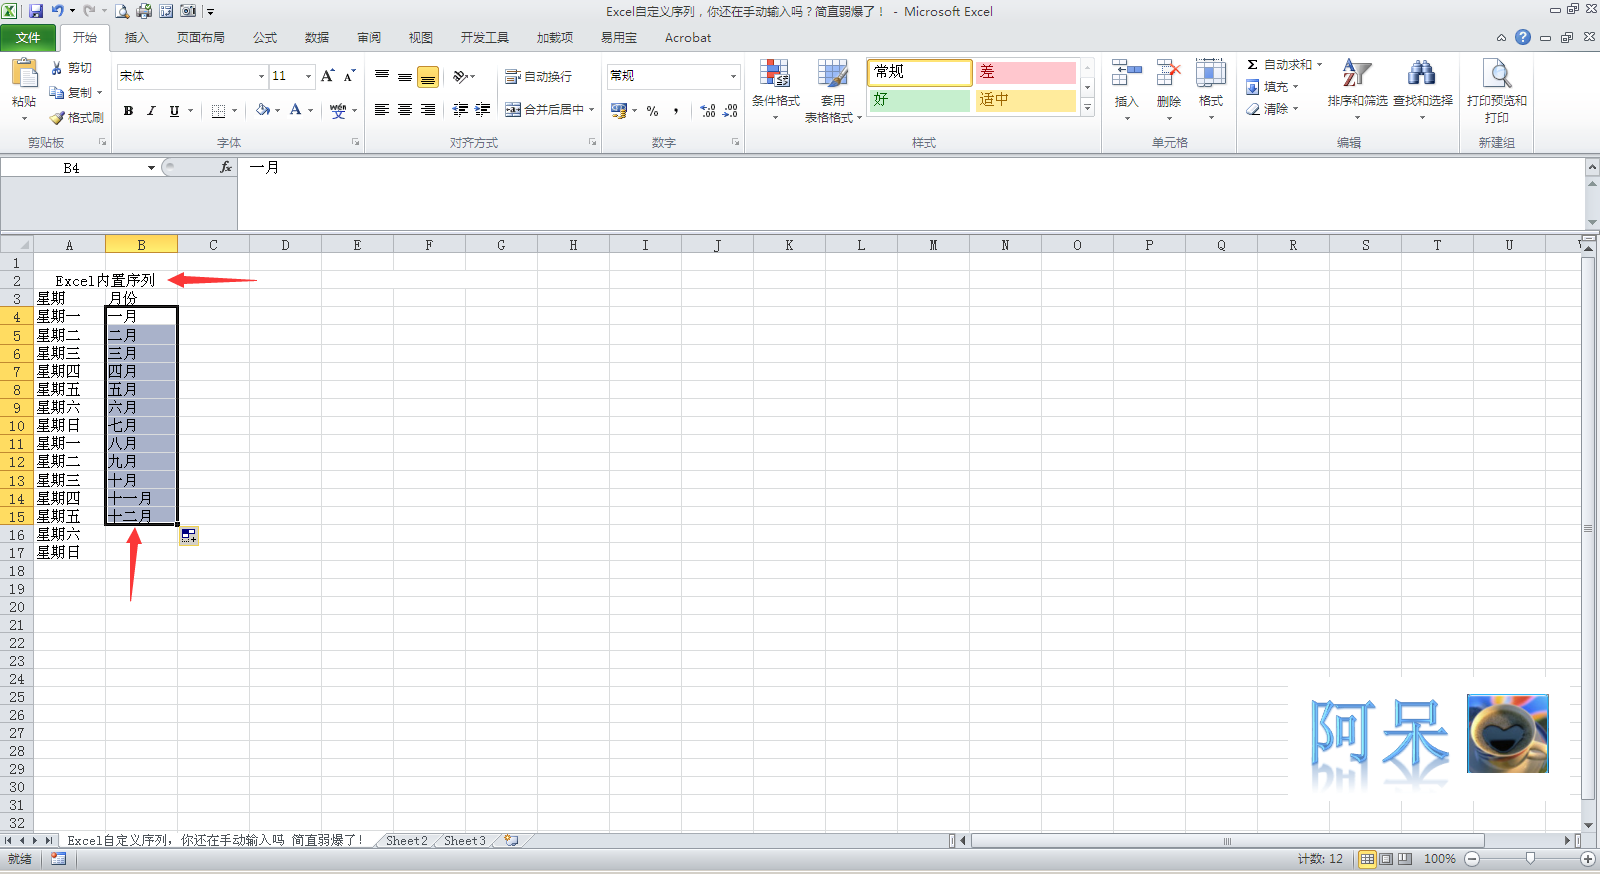Activate the Format Painter (格式刷)
This screenshot has height=874, width=1600.
76,117
